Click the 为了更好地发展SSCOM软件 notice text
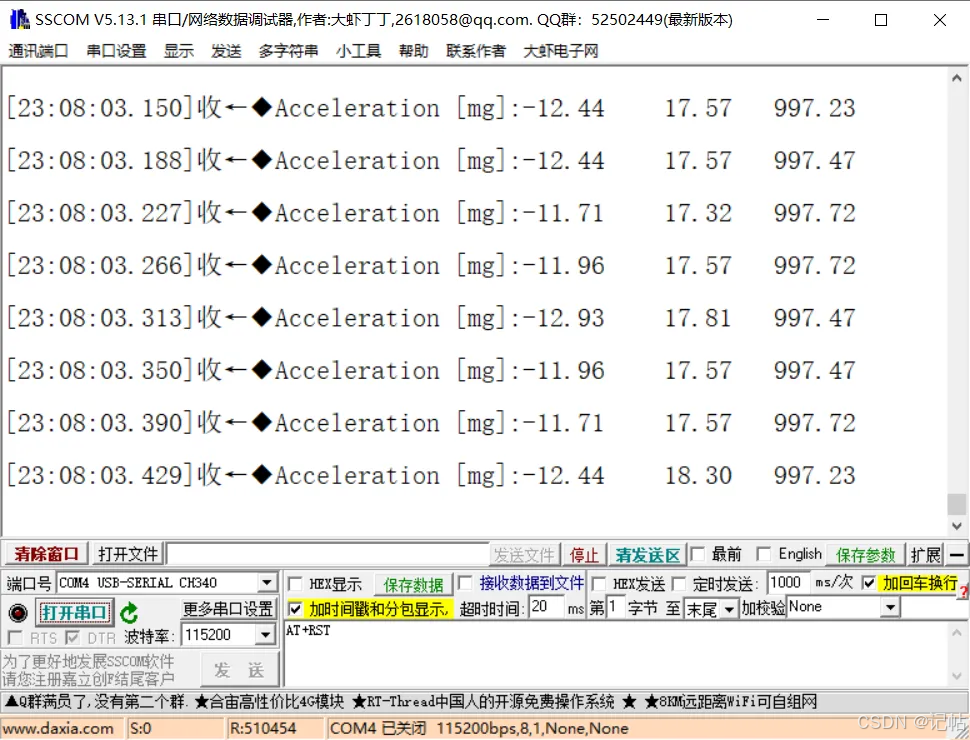 [88, 661]
